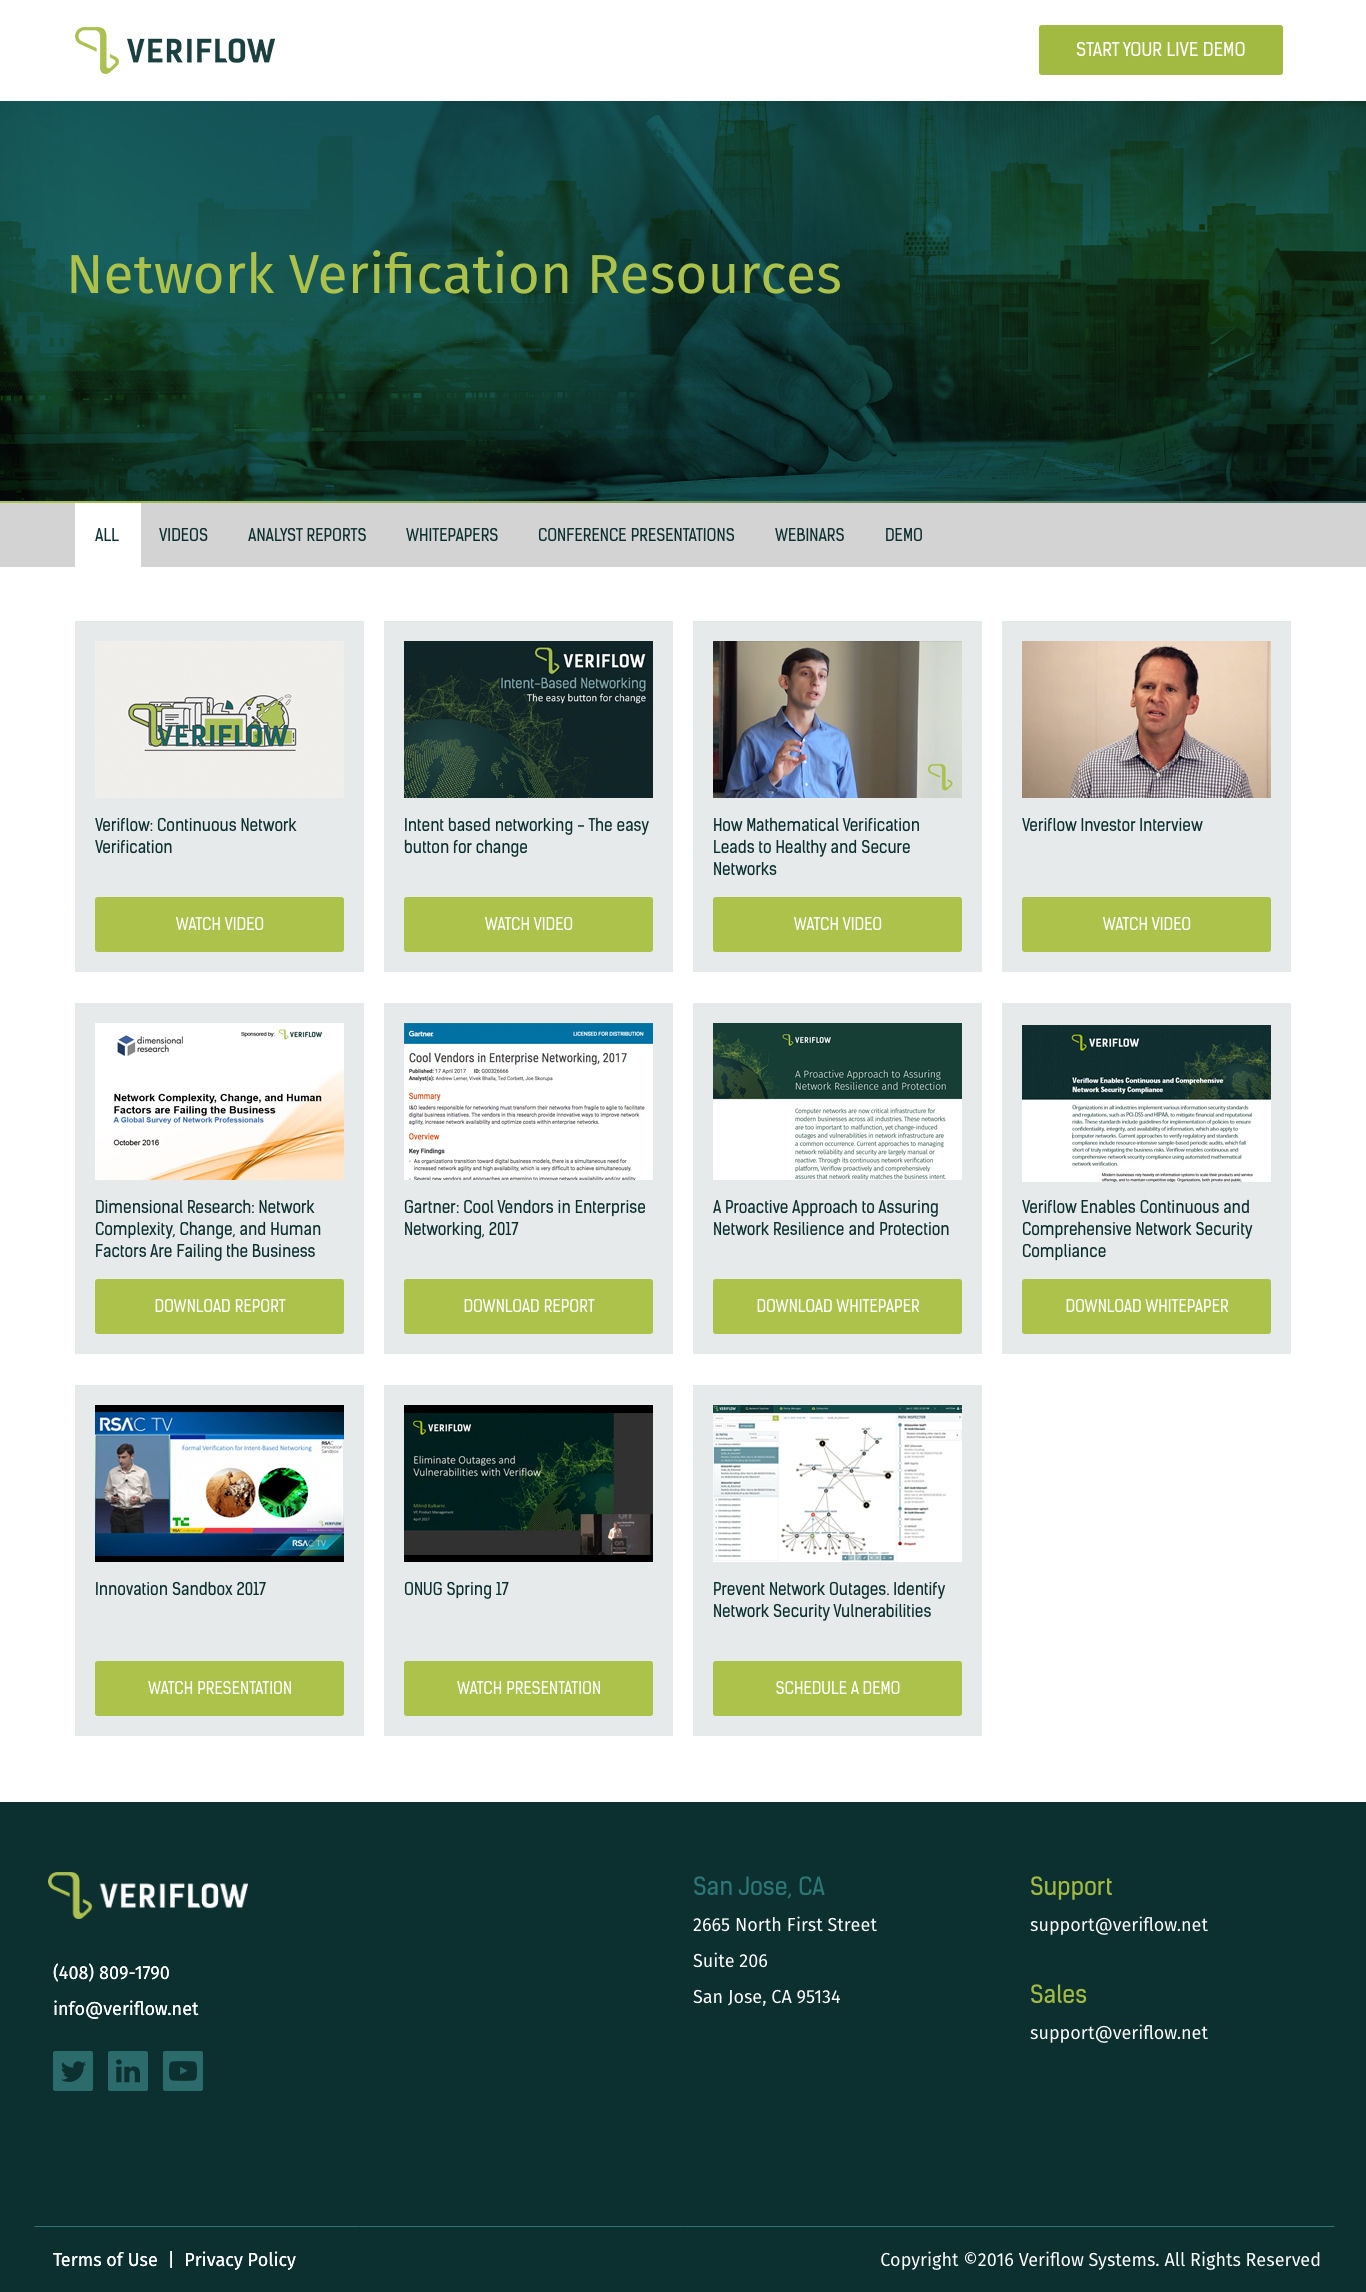Open Veriflow Continuous Network Verification thumbnail

[x=219, y=719]
